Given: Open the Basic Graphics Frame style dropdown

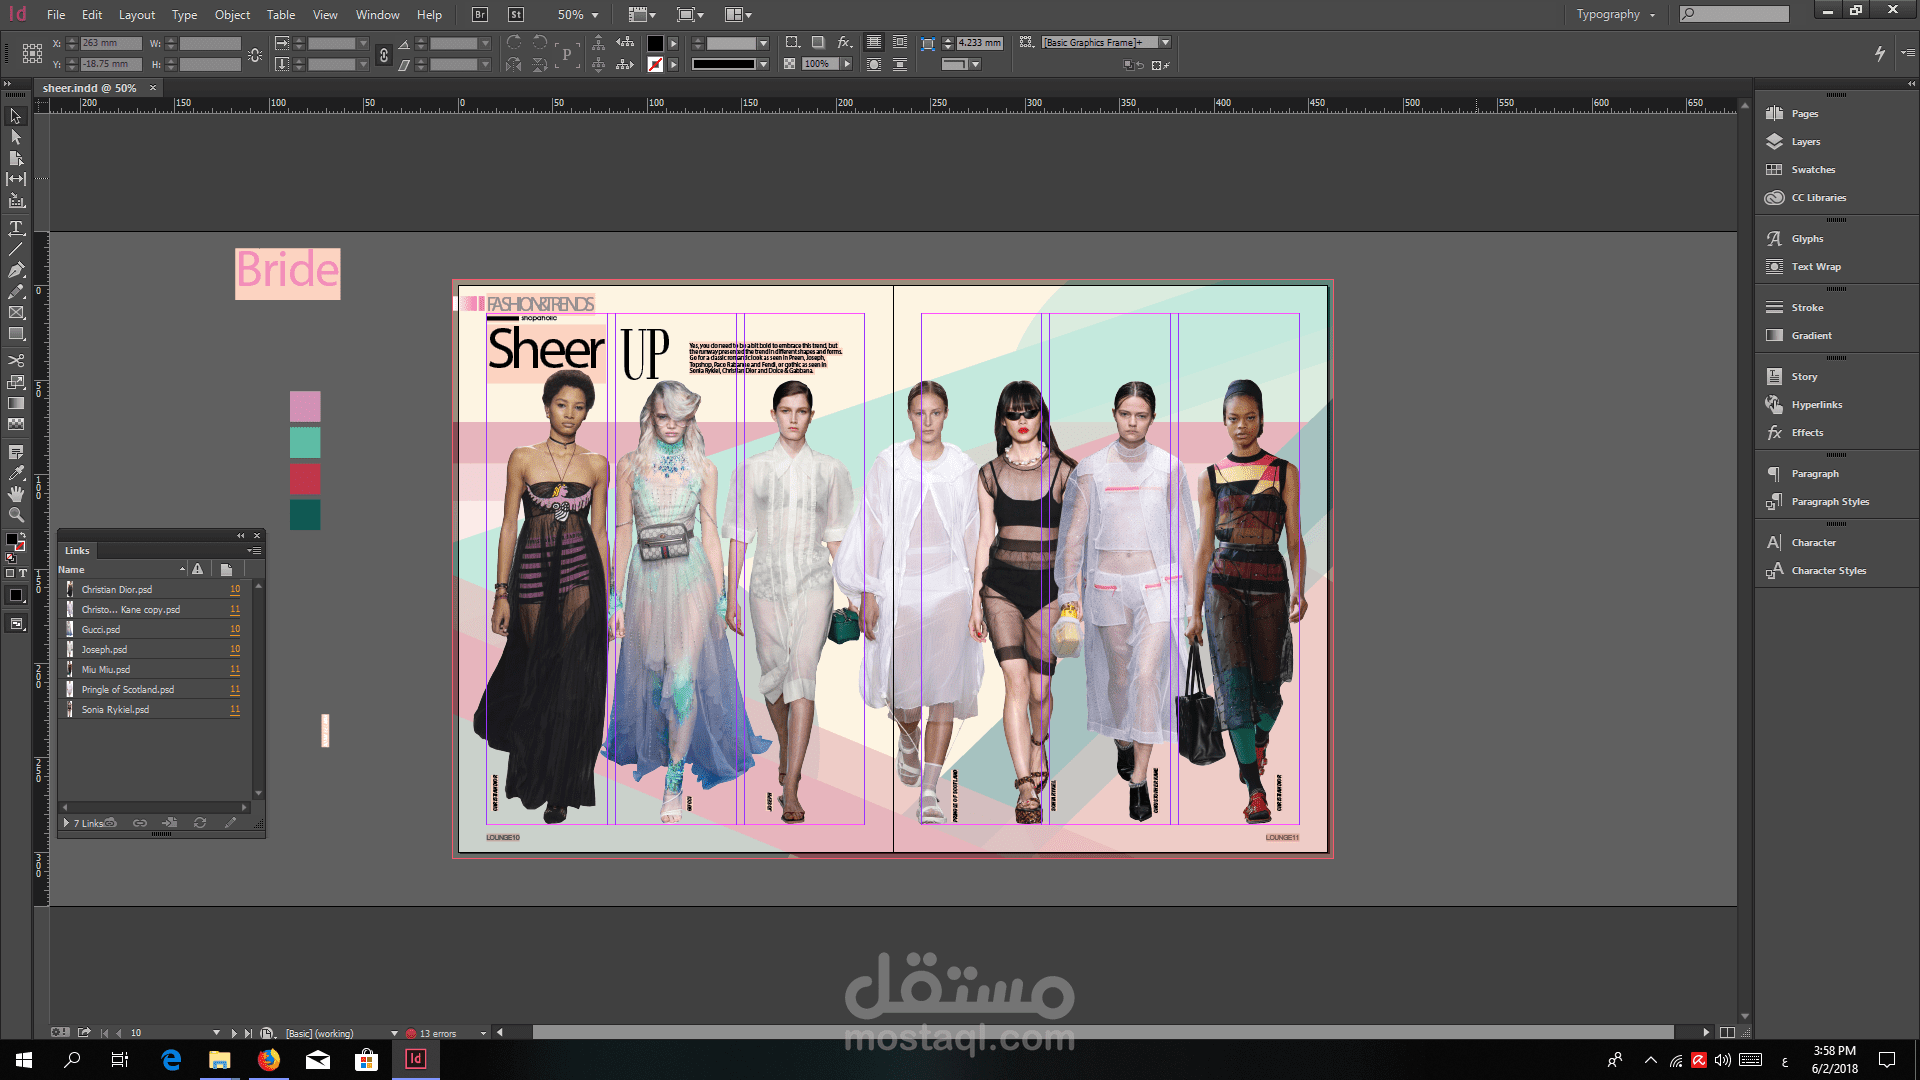Looking at the screenshot, I should [1165, 43].
